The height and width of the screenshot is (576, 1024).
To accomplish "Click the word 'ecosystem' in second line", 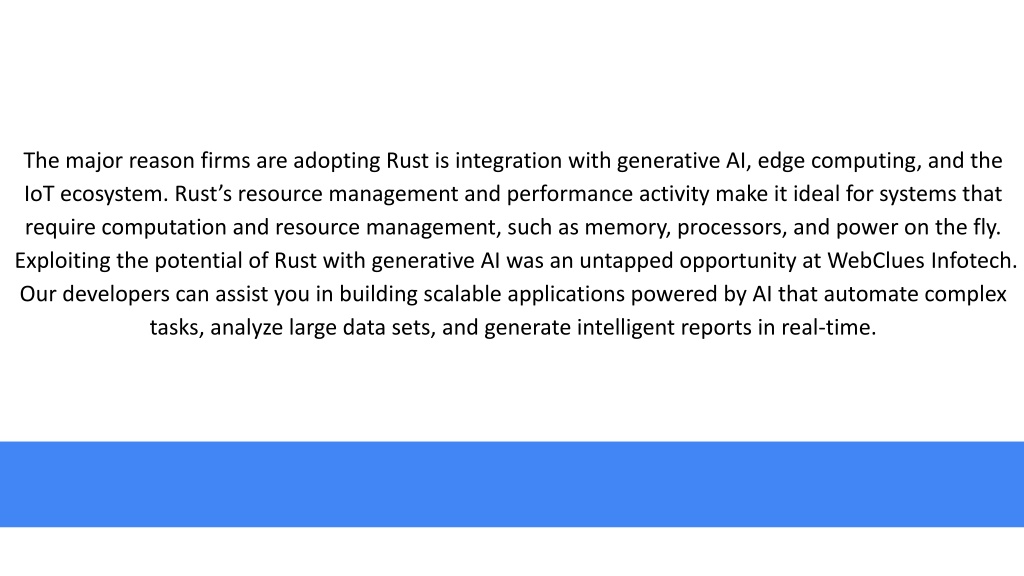I will (114, 195).
